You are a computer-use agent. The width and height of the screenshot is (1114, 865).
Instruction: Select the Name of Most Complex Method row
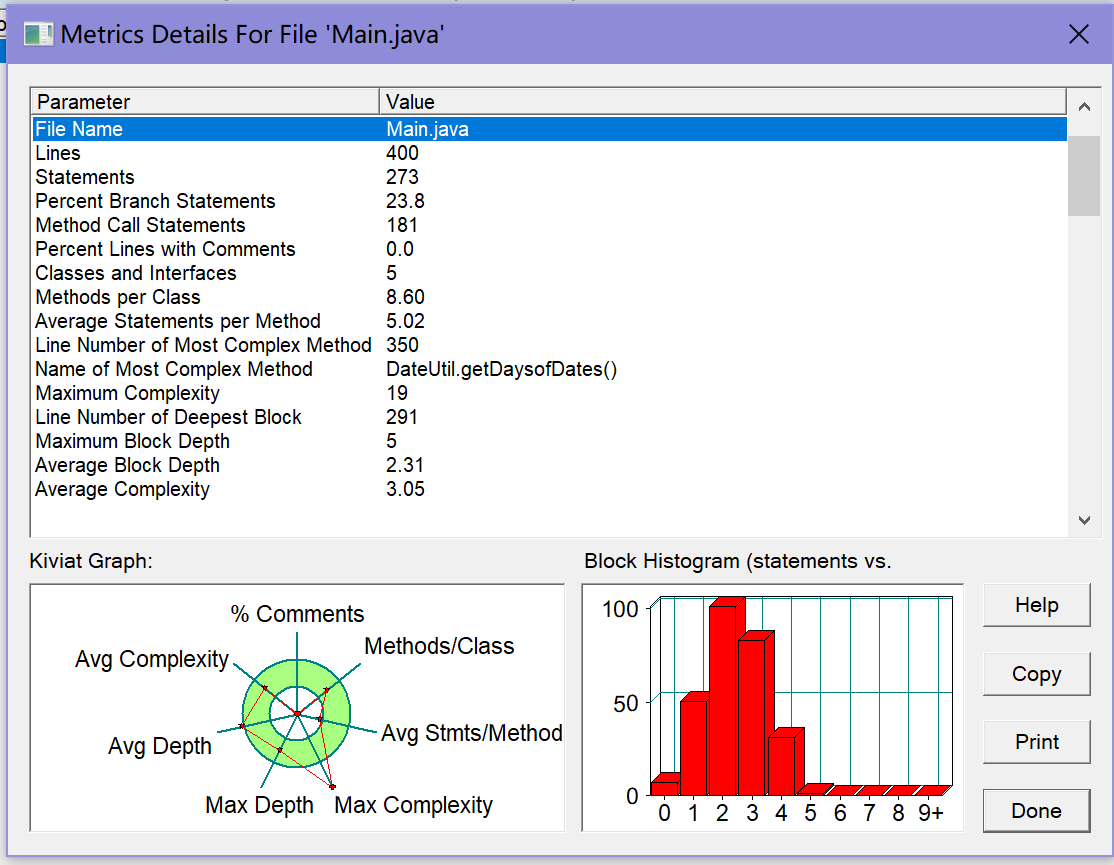point(549,369)
